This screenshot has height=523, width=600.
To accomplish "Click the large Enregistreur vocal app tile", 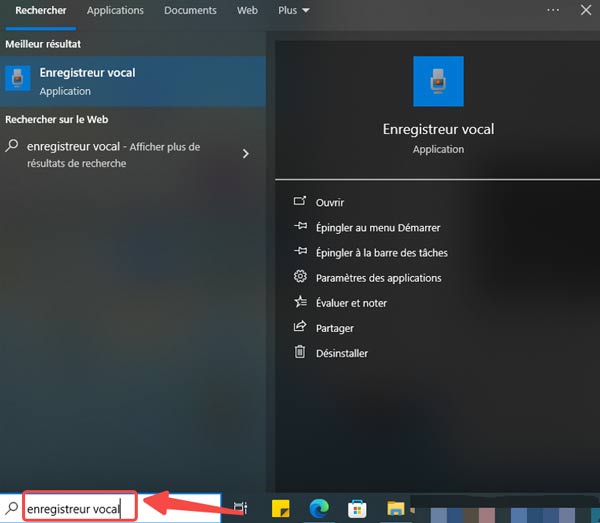I will (x=438, y=82).
